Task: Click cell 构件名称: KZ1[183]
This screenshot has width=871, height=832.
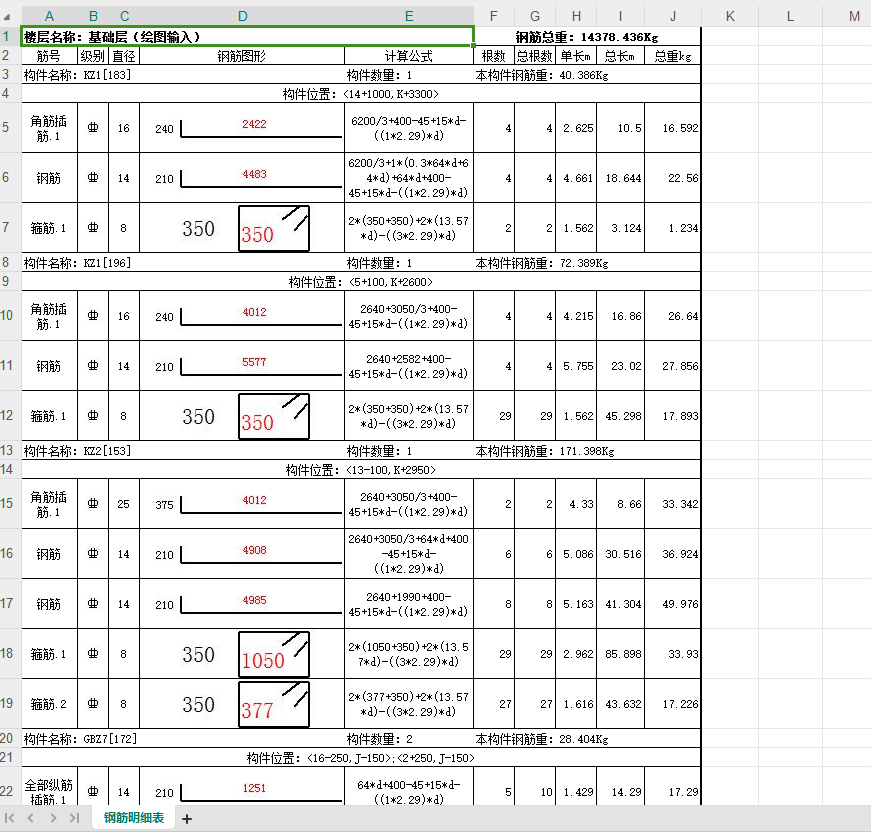Action: click(78, 75)
